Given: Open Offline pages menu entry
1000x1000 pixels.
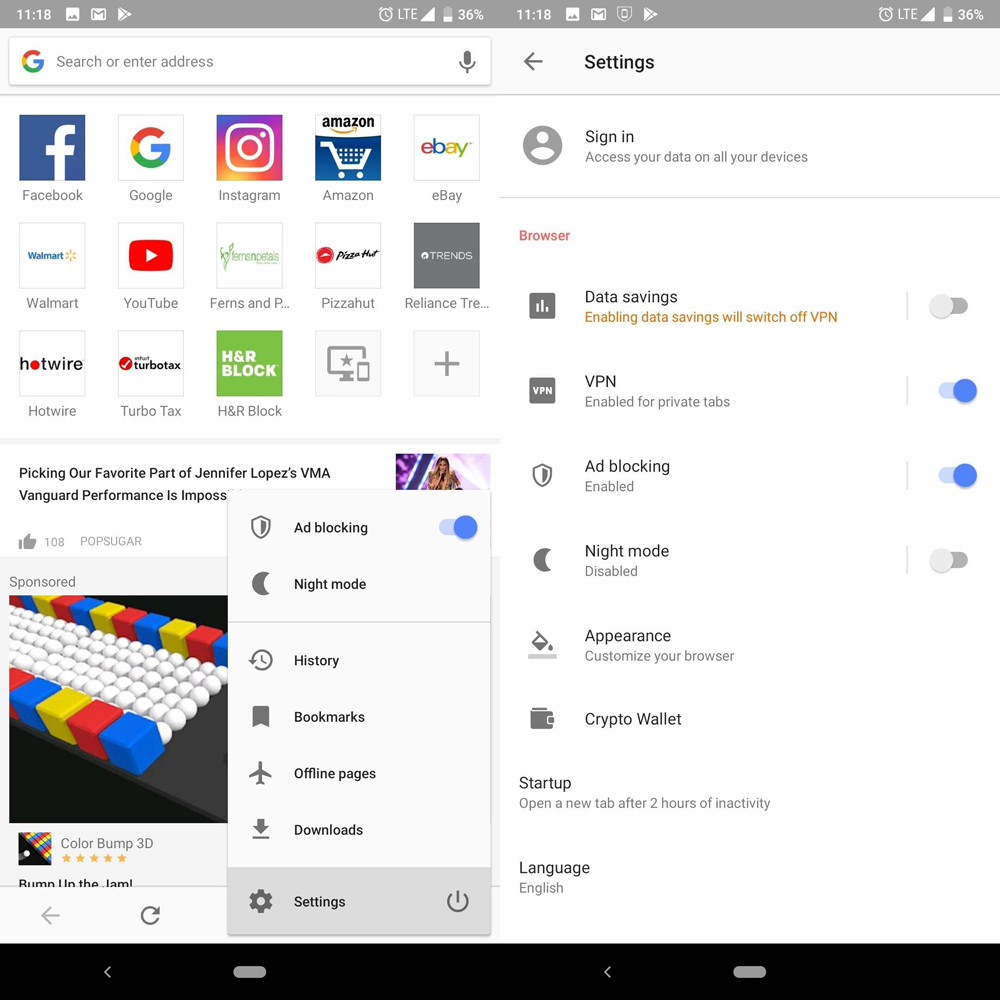Looking at the screenshot, I should [x=335, y=773].
